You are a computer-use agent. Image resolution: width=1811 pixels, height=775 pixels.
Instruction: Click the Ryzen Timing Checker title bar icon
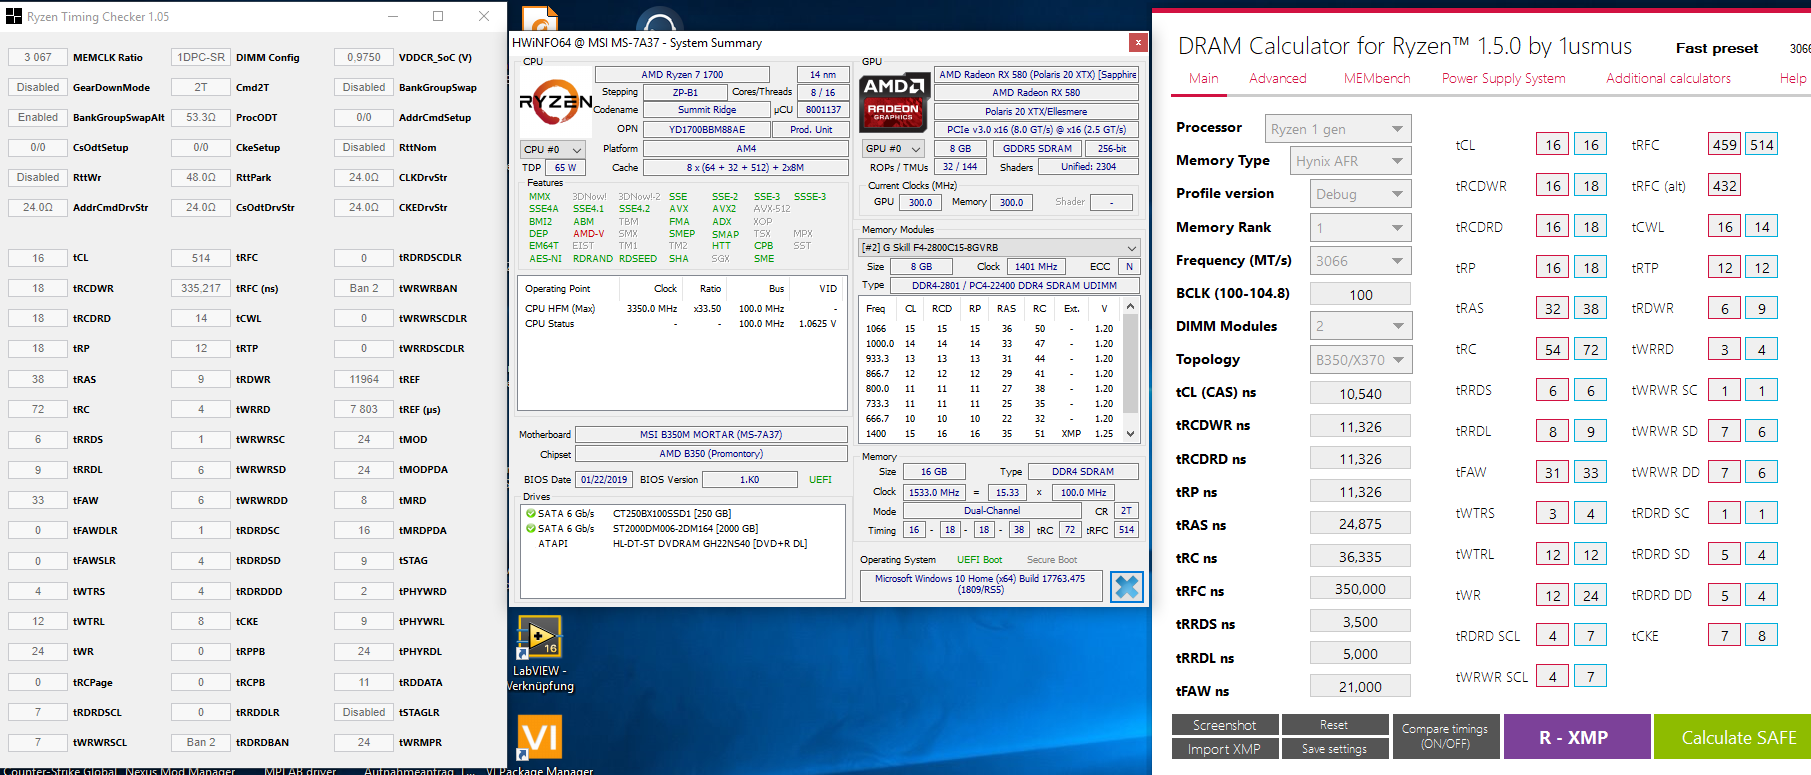coord(13,17)
